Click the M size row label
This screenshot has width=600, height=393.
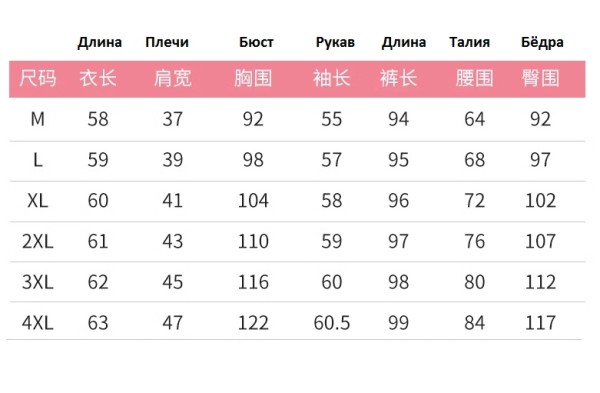tap(38, 119)
